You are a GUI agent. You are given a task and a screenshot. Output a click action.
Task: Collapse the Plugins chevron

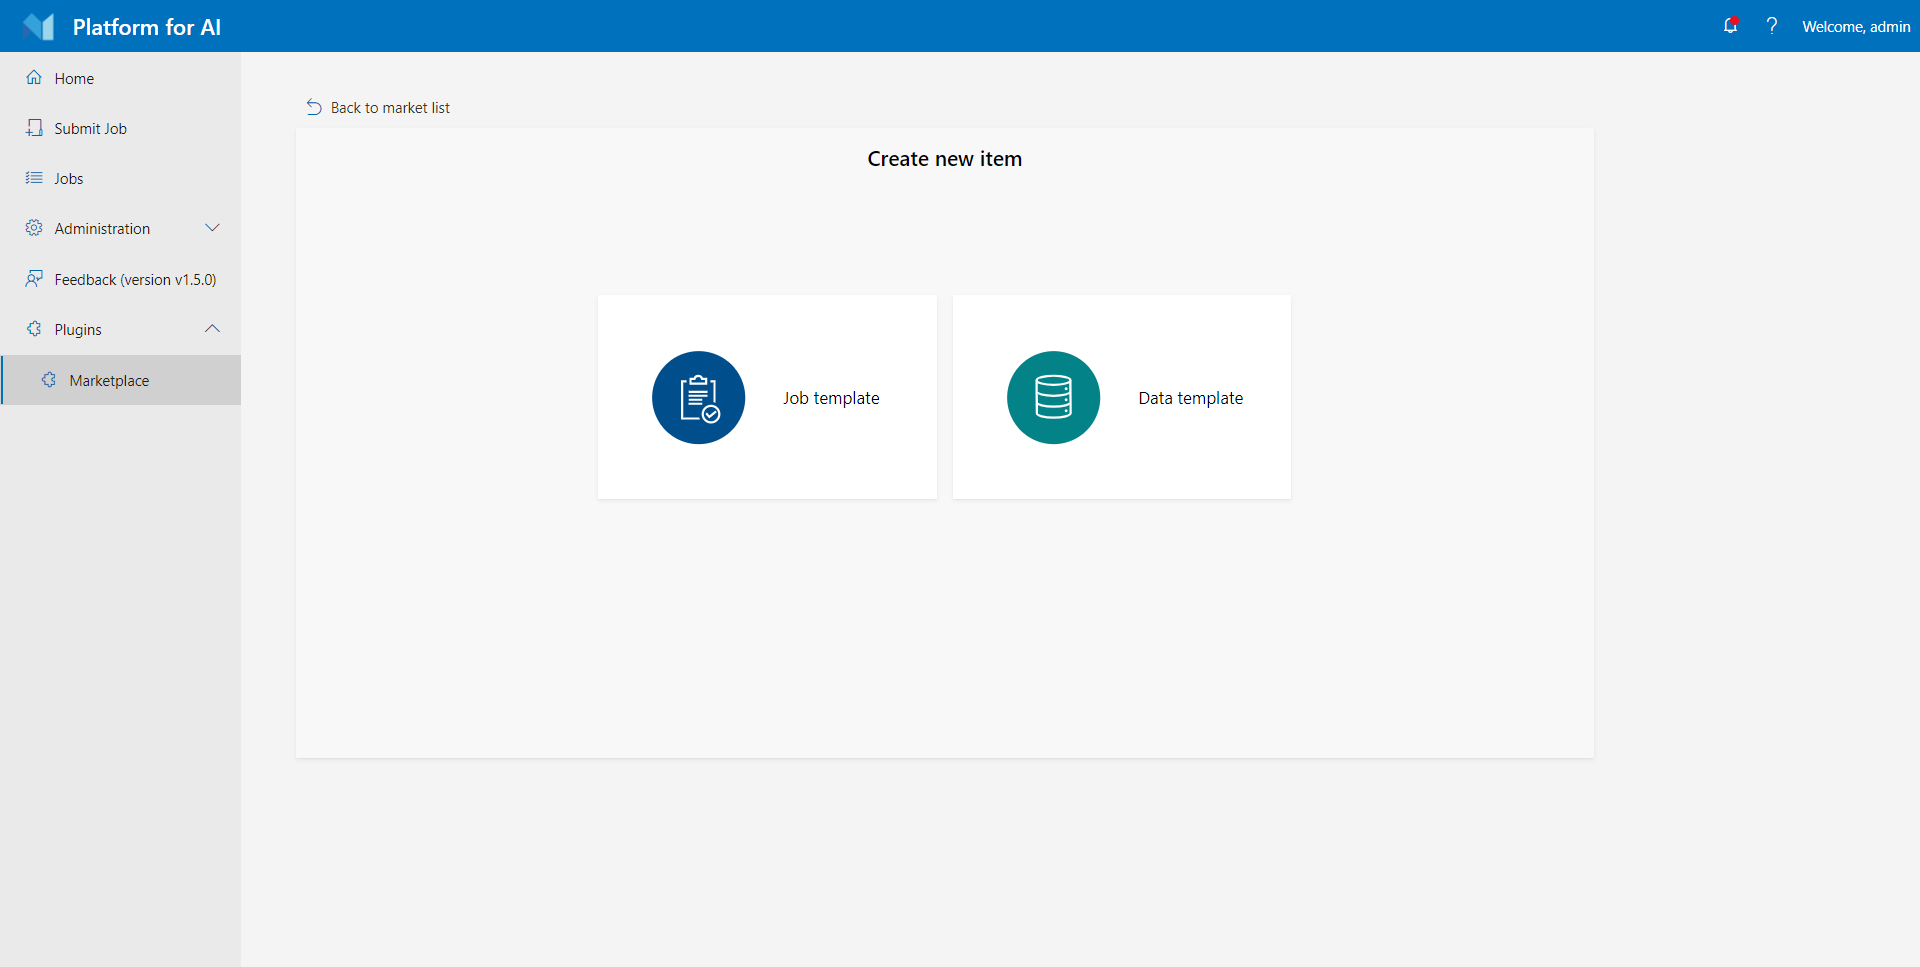[x=212, y=329]
